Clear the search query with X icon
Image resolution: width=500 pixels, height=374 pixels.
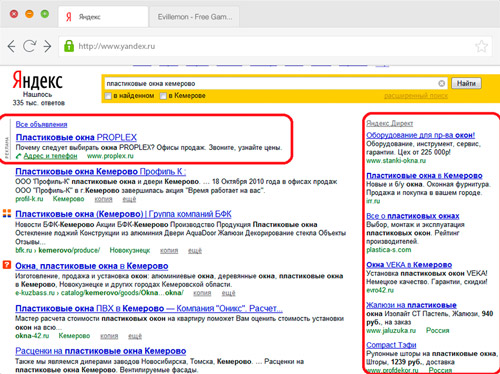point(441,83)
